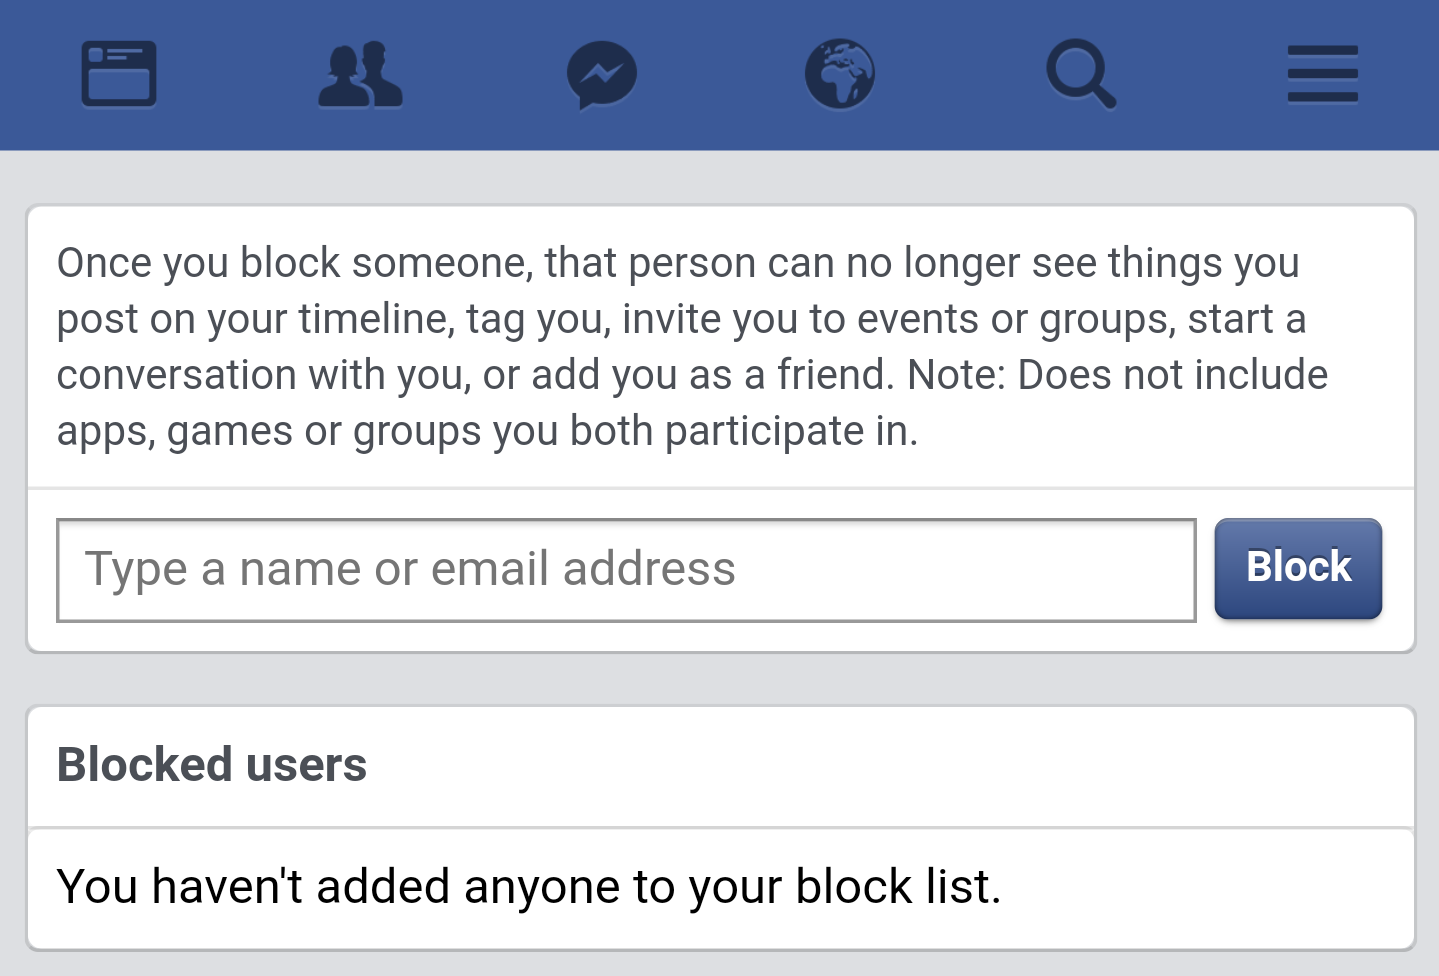Expand the three-line menu in header
The width and height of the screenshot is (1439, 976).
pos(1322,74)
